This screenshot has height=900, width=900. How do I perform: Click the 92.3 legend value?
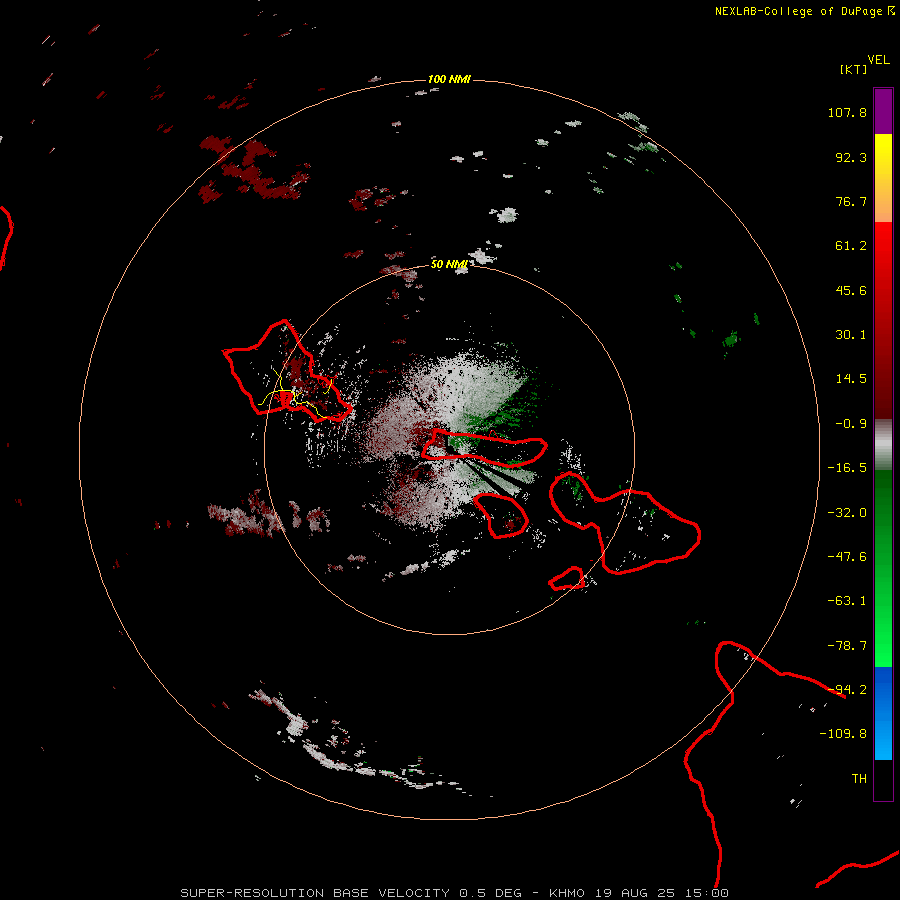(x=851, y=157)
